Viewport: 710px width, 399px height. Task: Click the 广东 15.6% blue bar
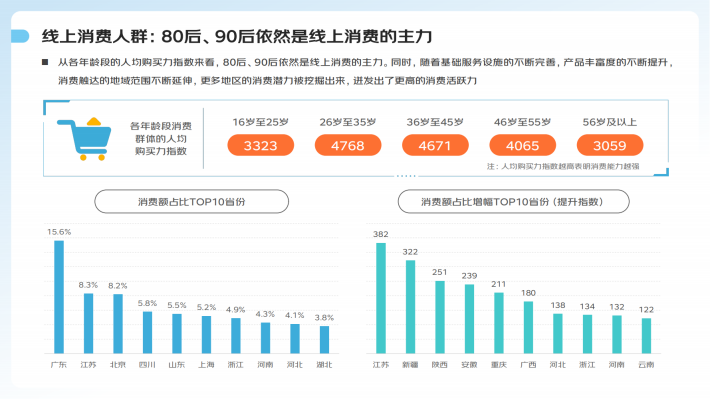[x=59, y=297]
